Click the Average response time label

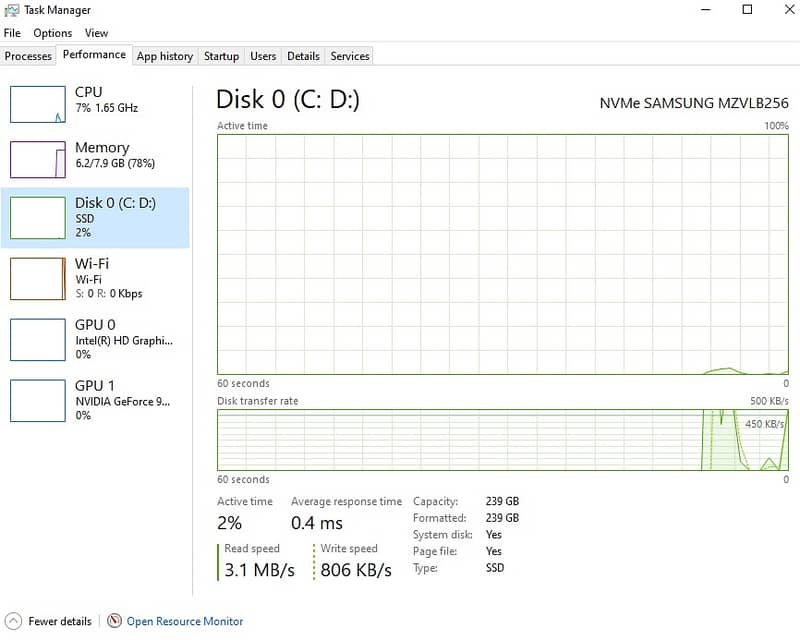(x=346, y=502)
